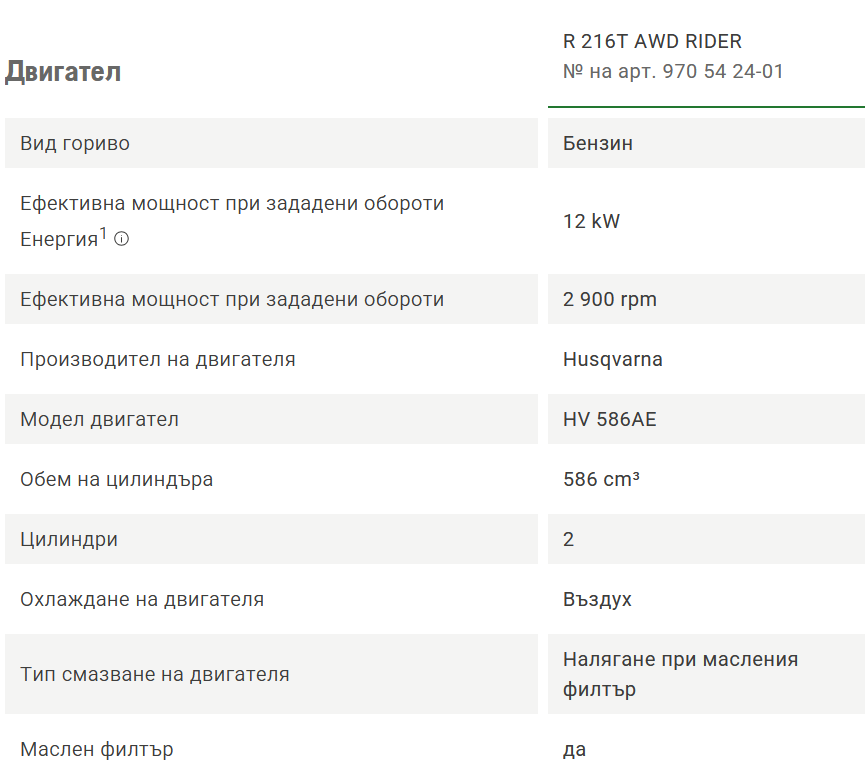The height and width of the screenshot is (773, 865).
Task: Select the Вид гориво row label
Action: point(75,143)
